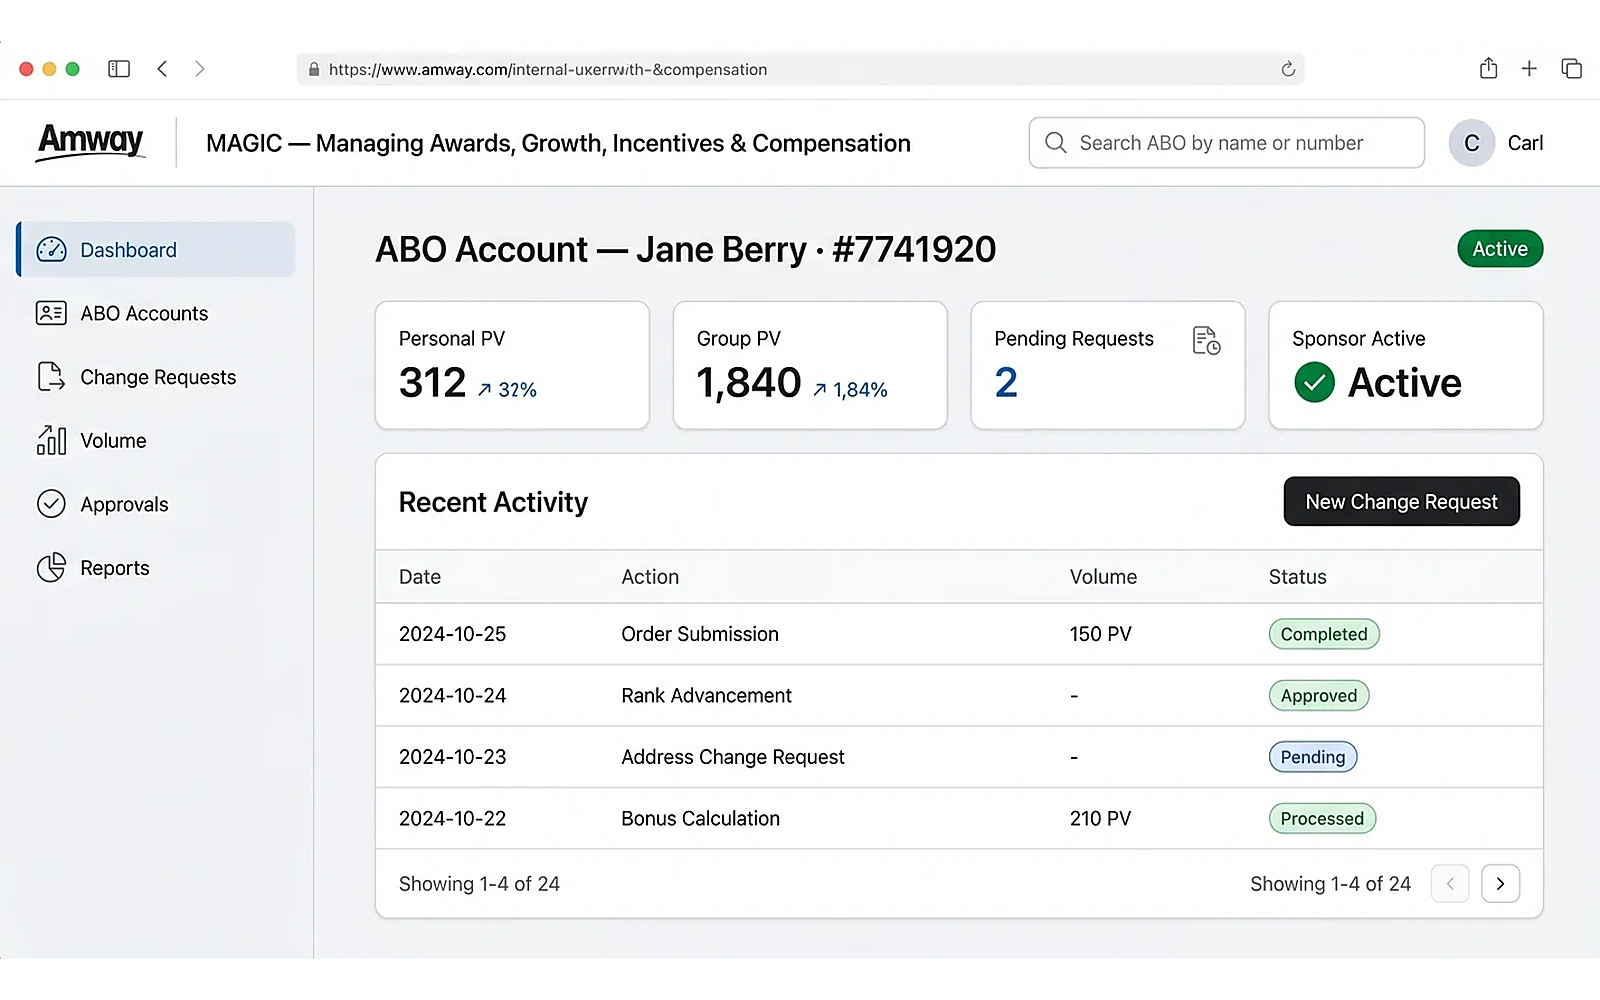Click the Volume bar chart icon
The height and width of the screenshot is (1000, 1600).
[x=51, y=440]
